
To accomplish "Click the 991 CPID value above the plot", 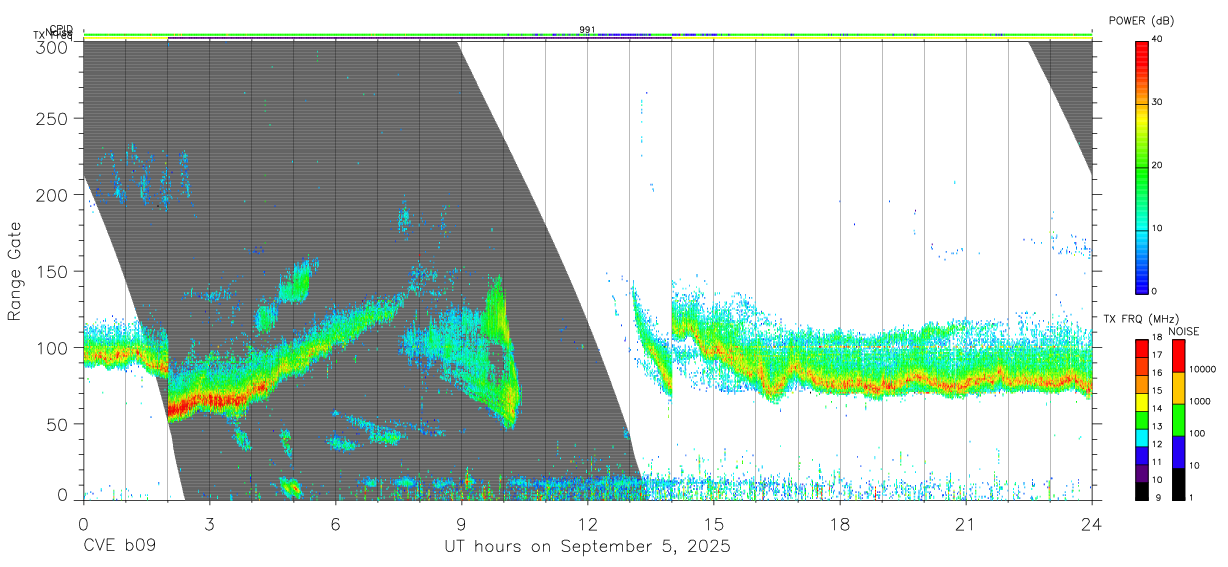I will 587,29.
